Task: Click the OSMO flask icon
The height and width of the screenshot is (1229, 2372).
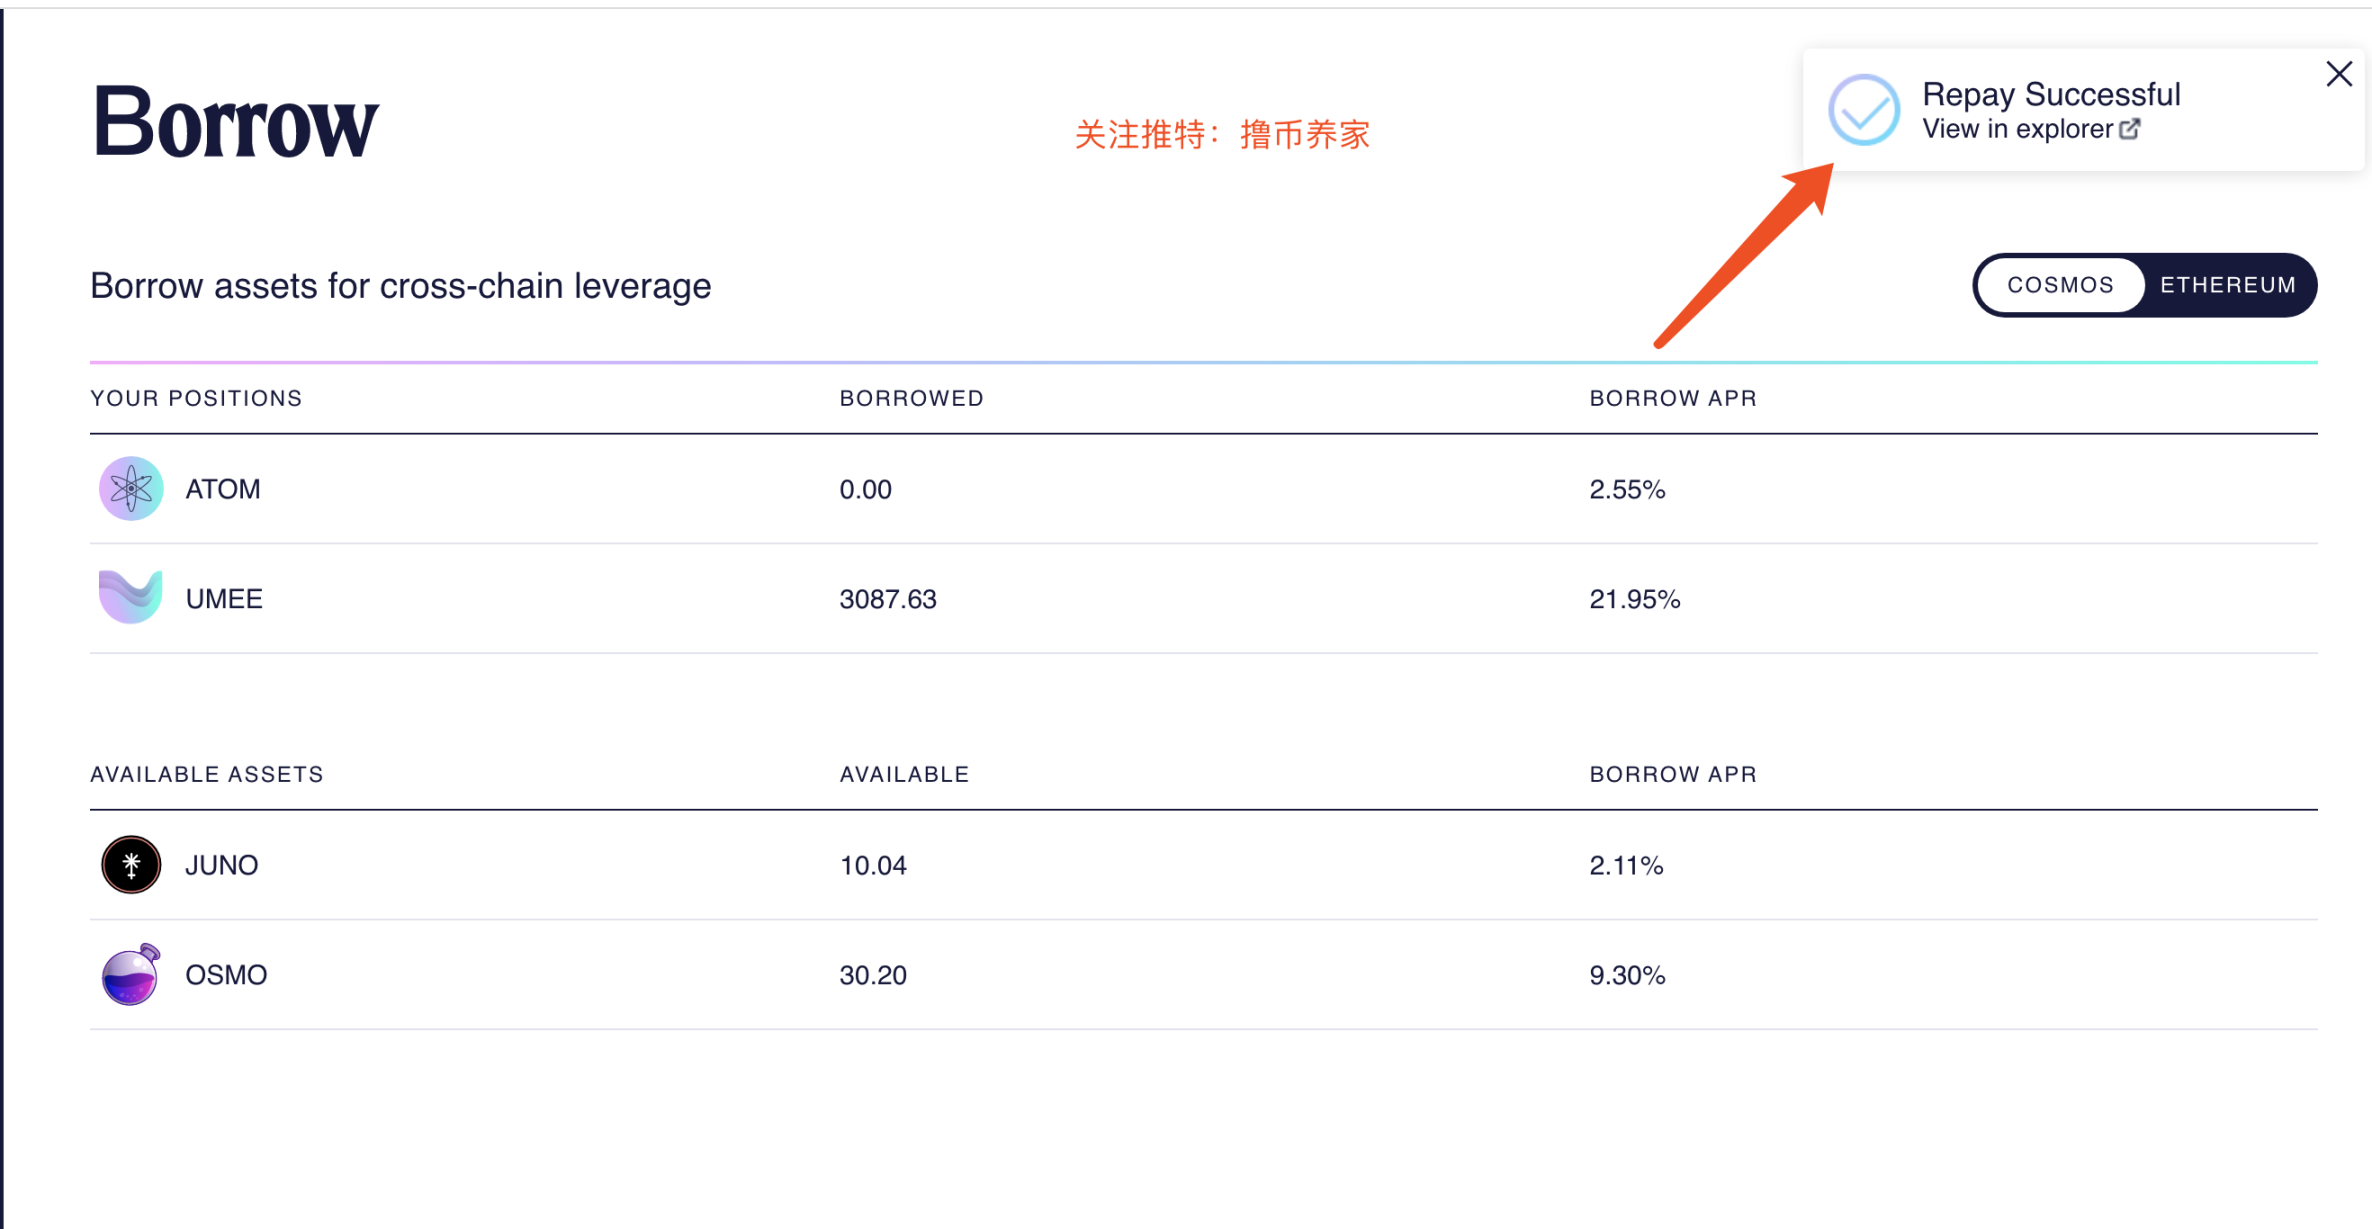Action: click(x=131, y=974)
